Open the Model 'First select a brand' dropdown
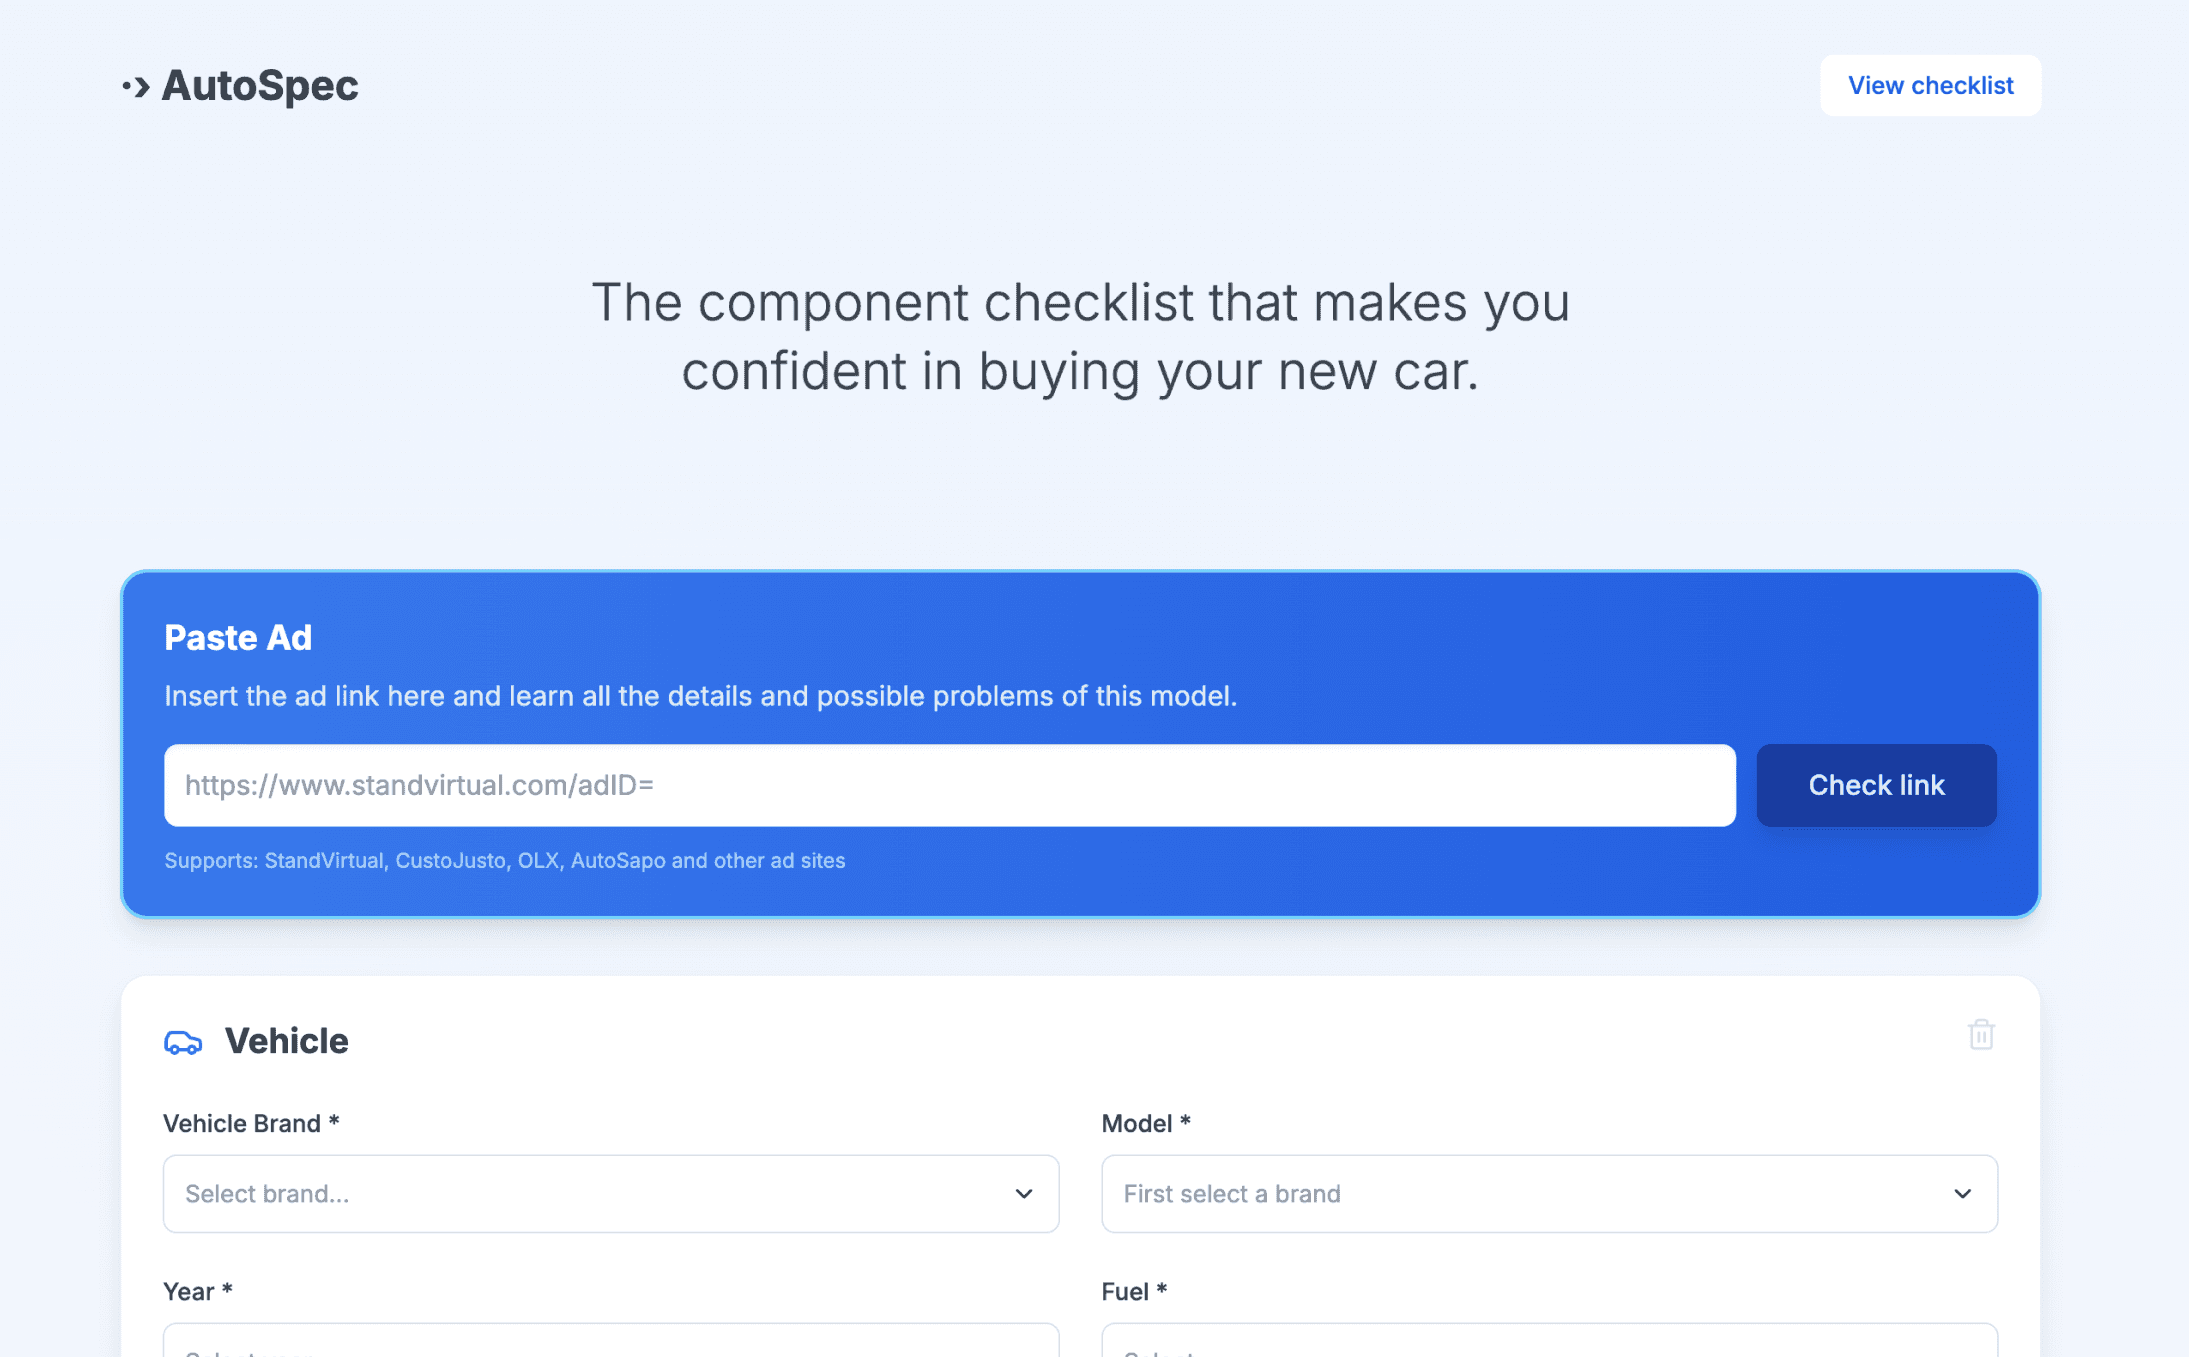2189x1357 pixels. click(1549, 1194)
